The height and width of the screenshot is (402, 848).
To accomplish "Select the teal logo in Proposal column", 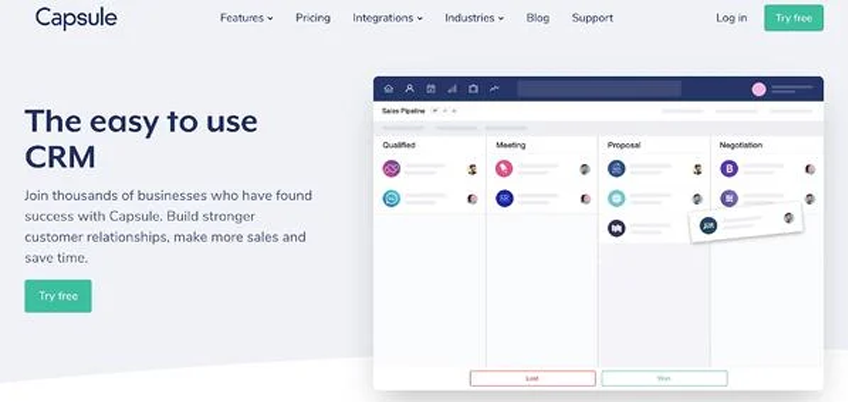I will pos(616,199).
